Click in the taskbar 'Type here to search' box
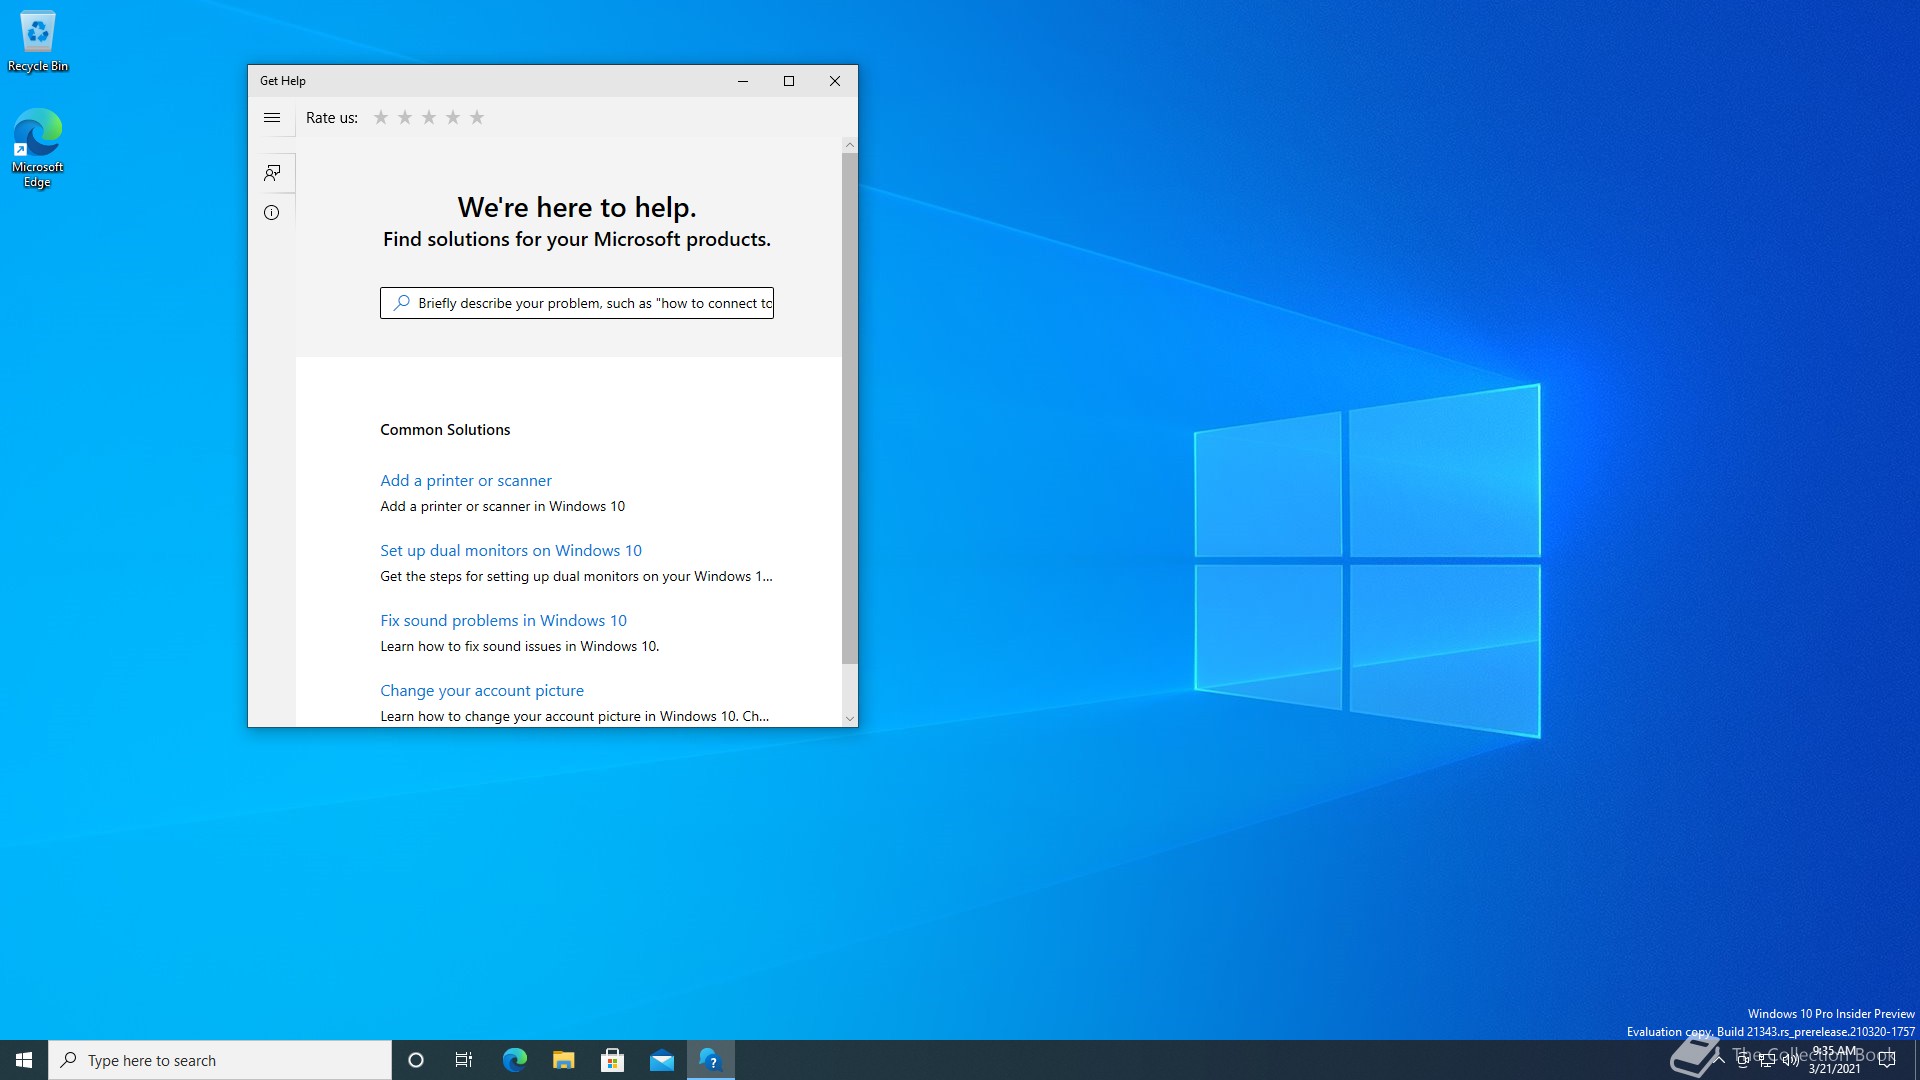The image size is (1920, 1080). 220,1060
